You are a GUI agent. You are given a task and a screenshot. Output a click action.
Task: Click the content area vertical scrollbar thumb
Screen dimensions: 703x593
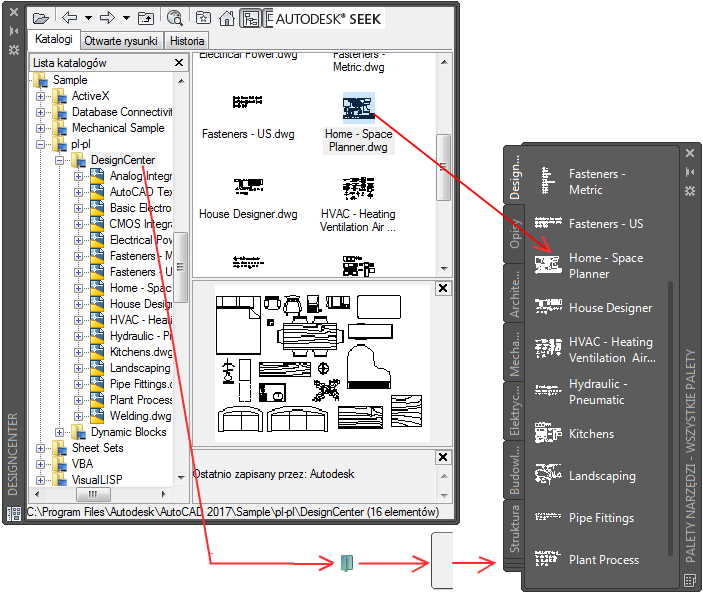pos(443,167)
